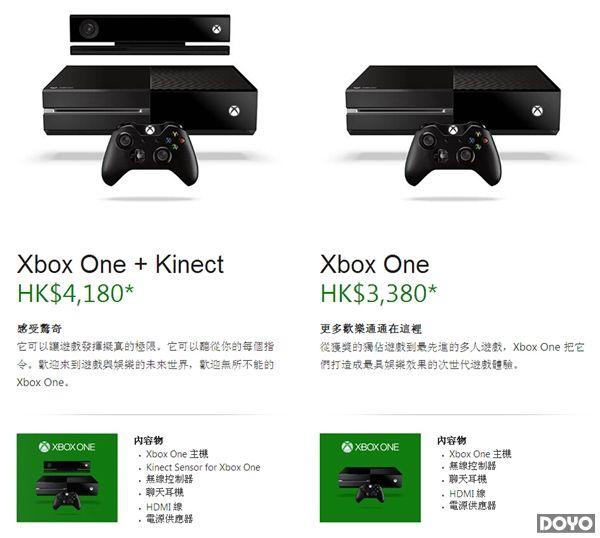Open the green Kinect bundle box thumbnail
This screenshot has height=538, width=600.
tap(67, 478)
